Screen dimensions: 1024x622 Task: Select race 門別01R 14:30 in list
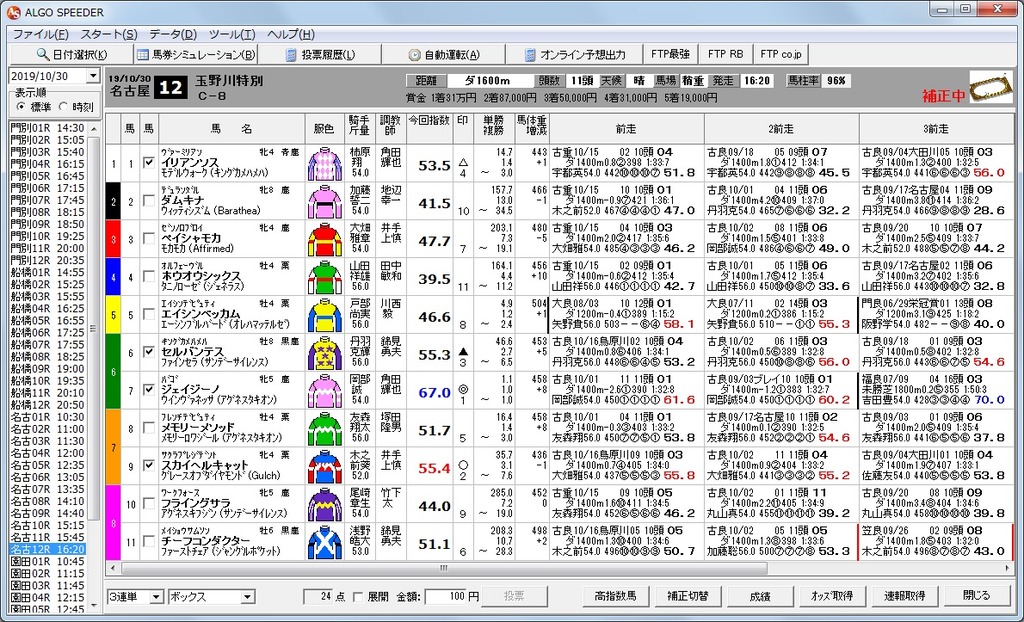[48, 129]
